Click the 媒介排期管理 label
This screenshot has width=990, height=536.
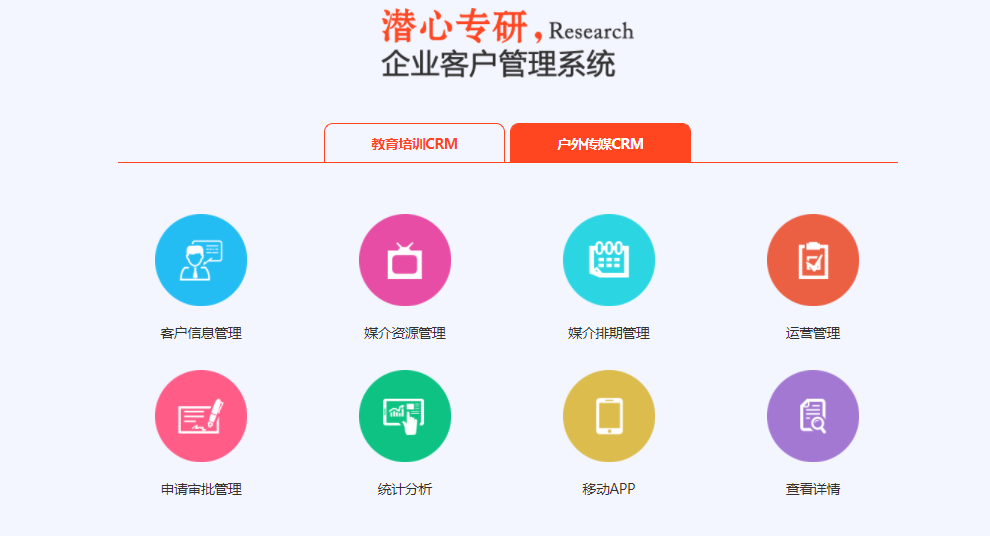(609, 333)
